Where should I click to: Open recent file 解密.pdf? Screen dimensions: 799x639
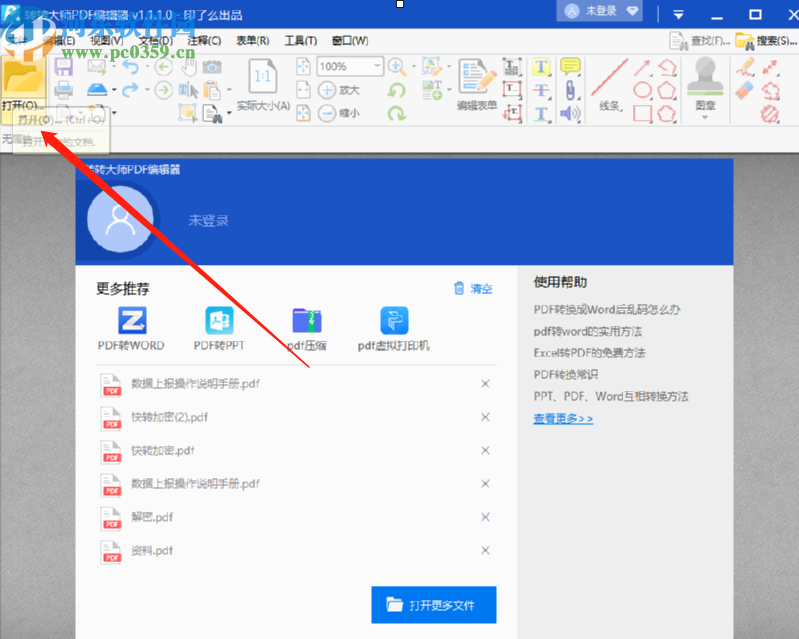point(152,517)
